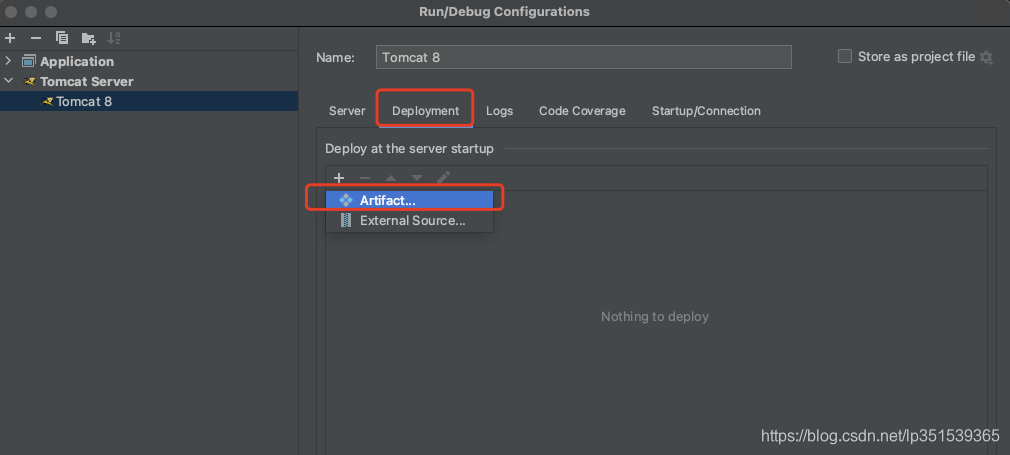1010x455 pixels.
Task: Open Store as project file gear settings
Action: (986, 57)
